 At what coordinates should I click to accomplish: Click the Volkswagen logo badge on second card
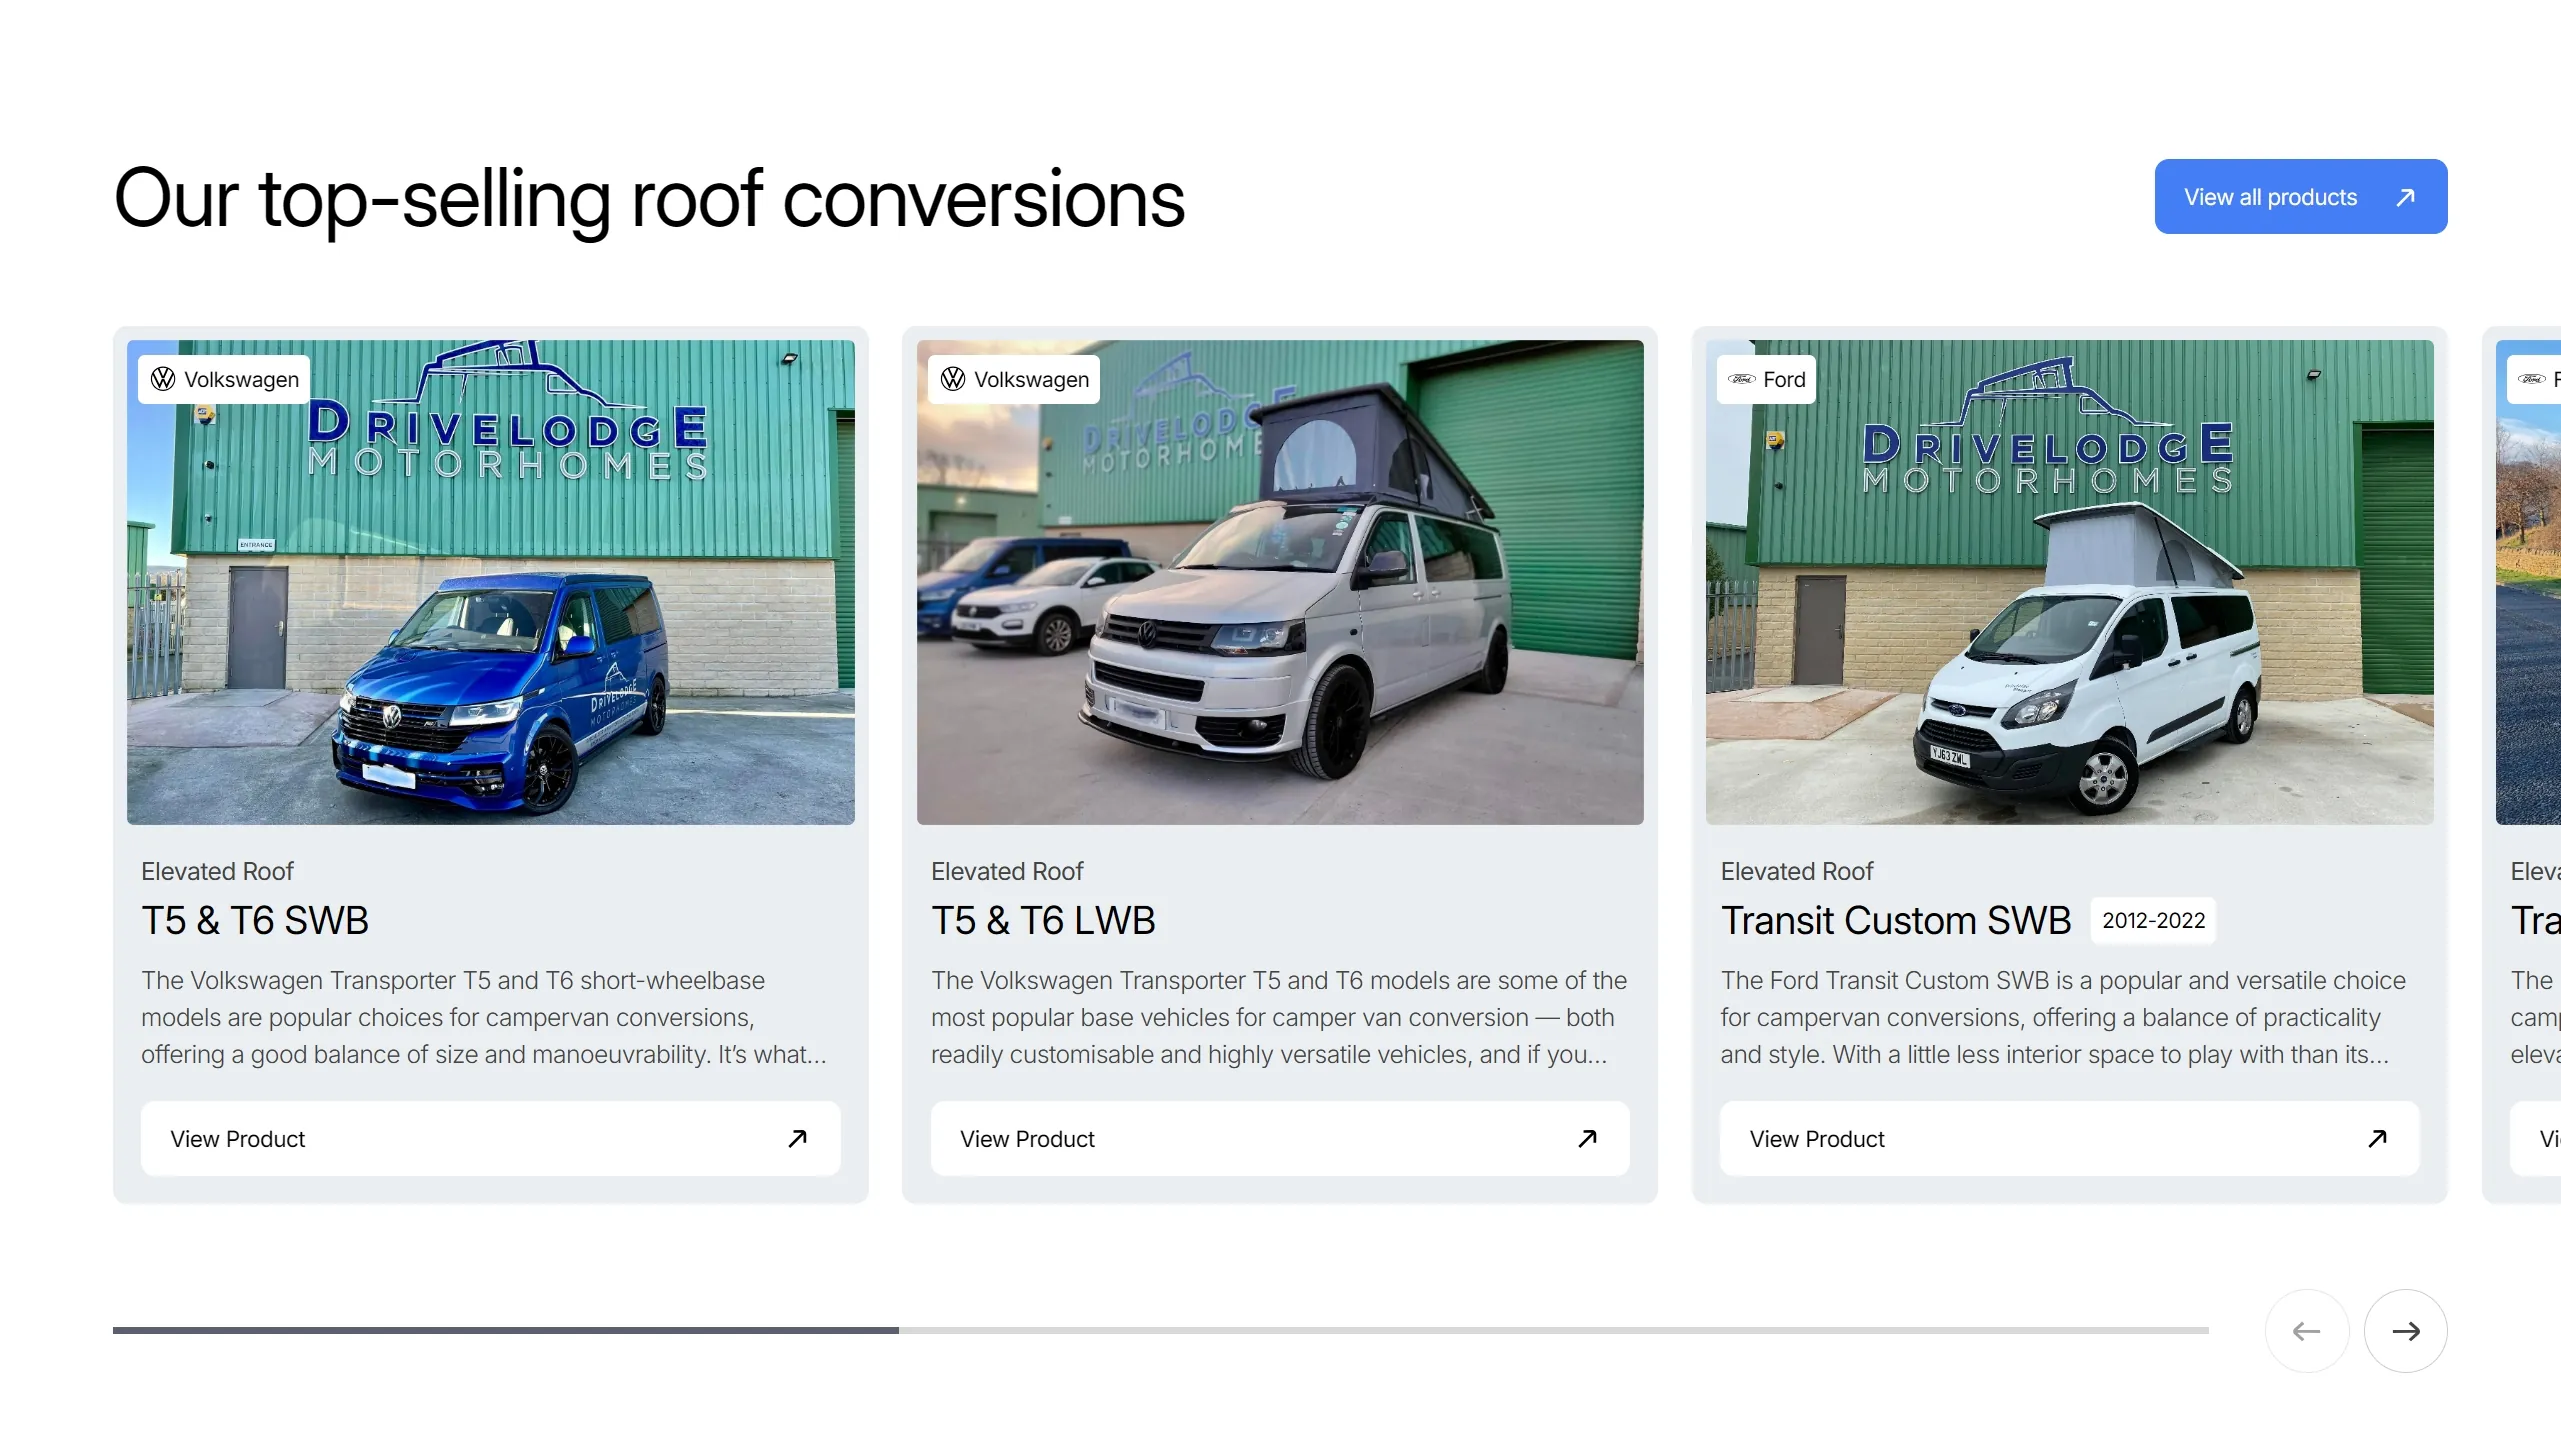(x=1014, y=380)
